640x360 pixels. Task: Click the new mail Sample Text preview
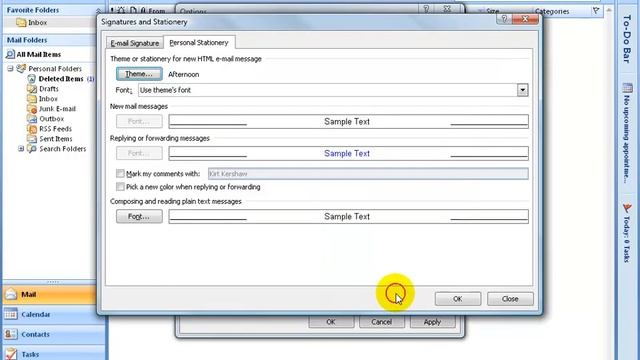(349, 121)
